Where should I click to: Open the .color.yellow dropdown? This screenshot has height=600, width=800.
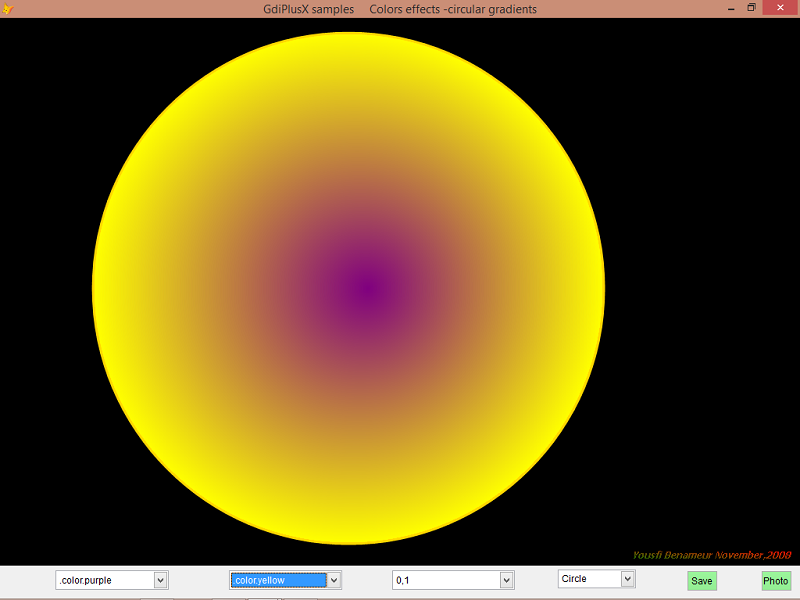coord(333,580)
